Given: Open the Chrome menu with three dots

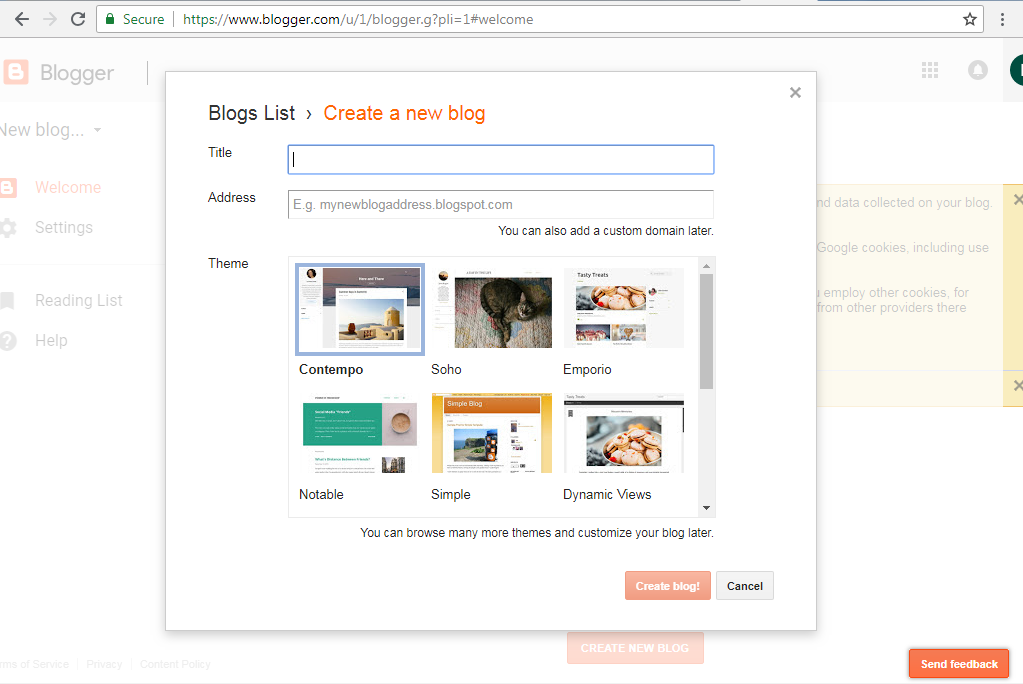Looking at the screenshot, I should click(1003, 19).
